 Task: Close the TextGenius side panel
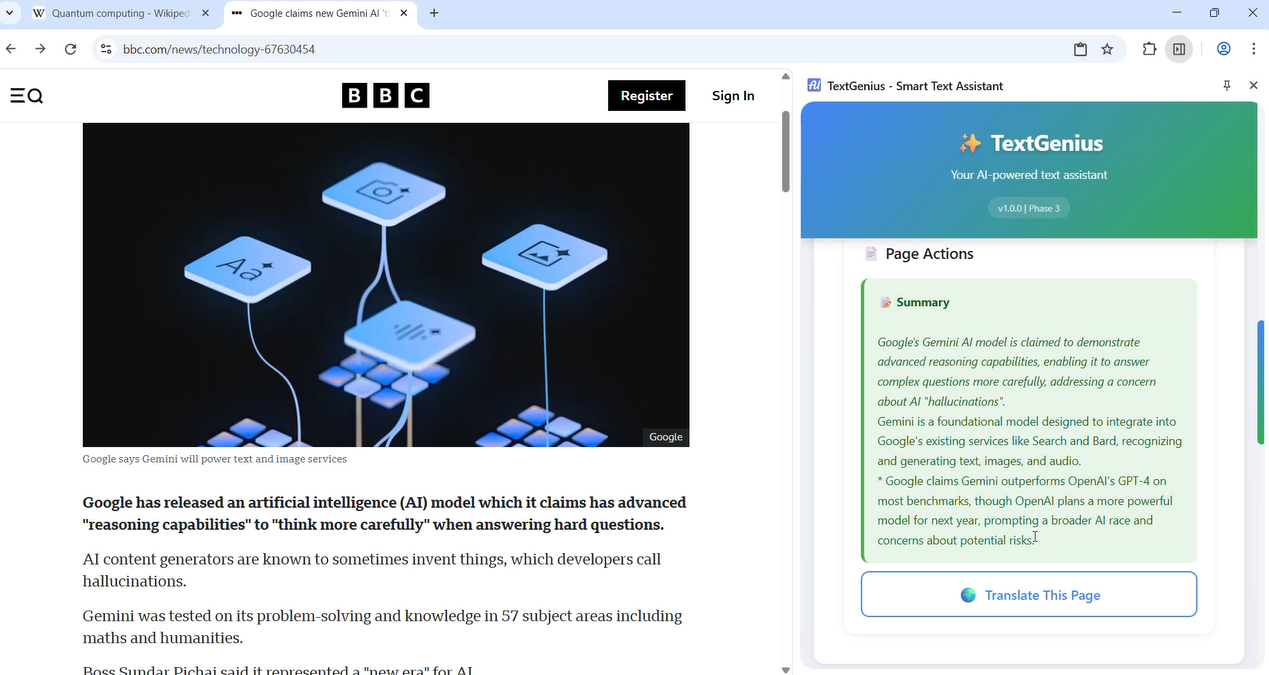pos(1253,86)
